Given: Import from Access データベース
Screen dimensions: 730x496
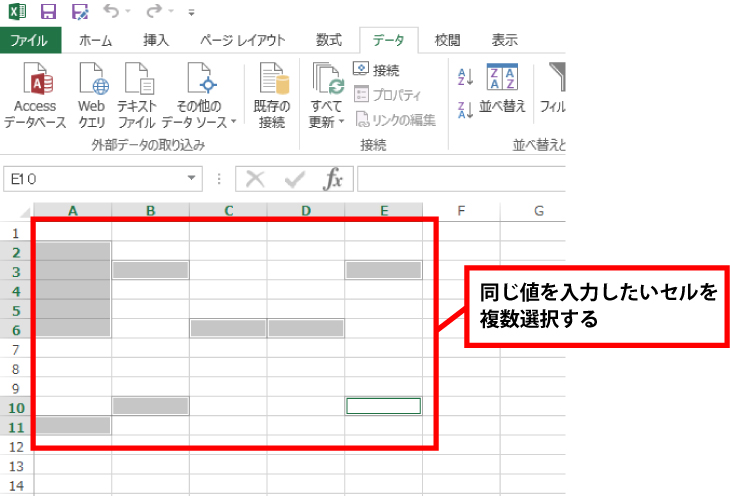Looking at the screenshot, I should click(x=35, y=96).
